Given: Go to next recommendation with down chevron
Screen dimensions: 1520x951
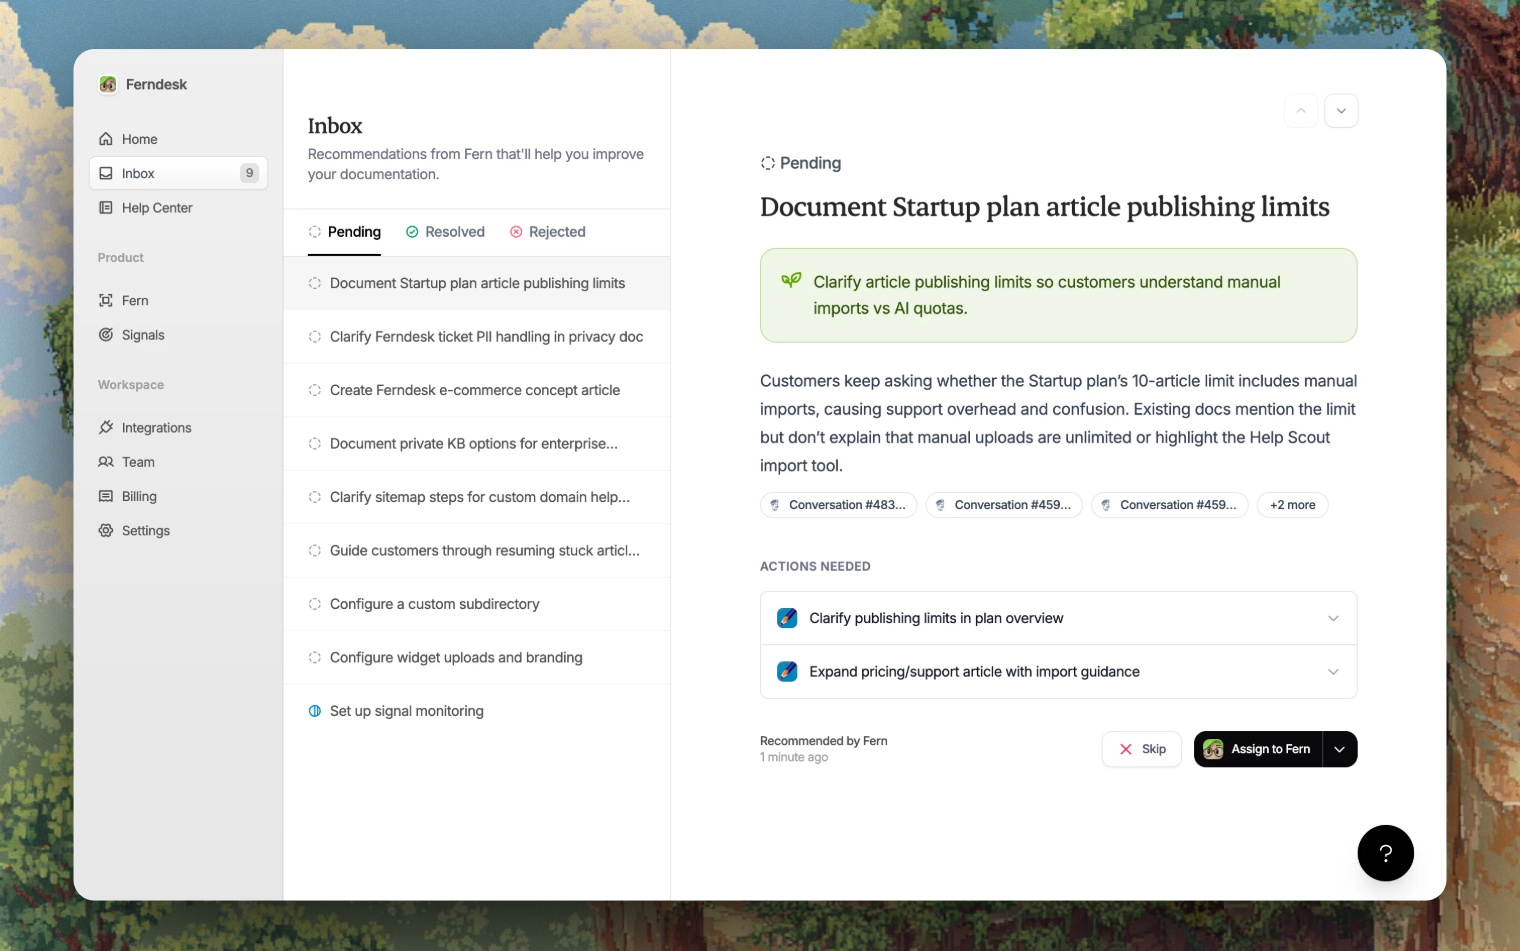Looking at the screenshot, I should pyautogui.click(x=1341, y=111).
